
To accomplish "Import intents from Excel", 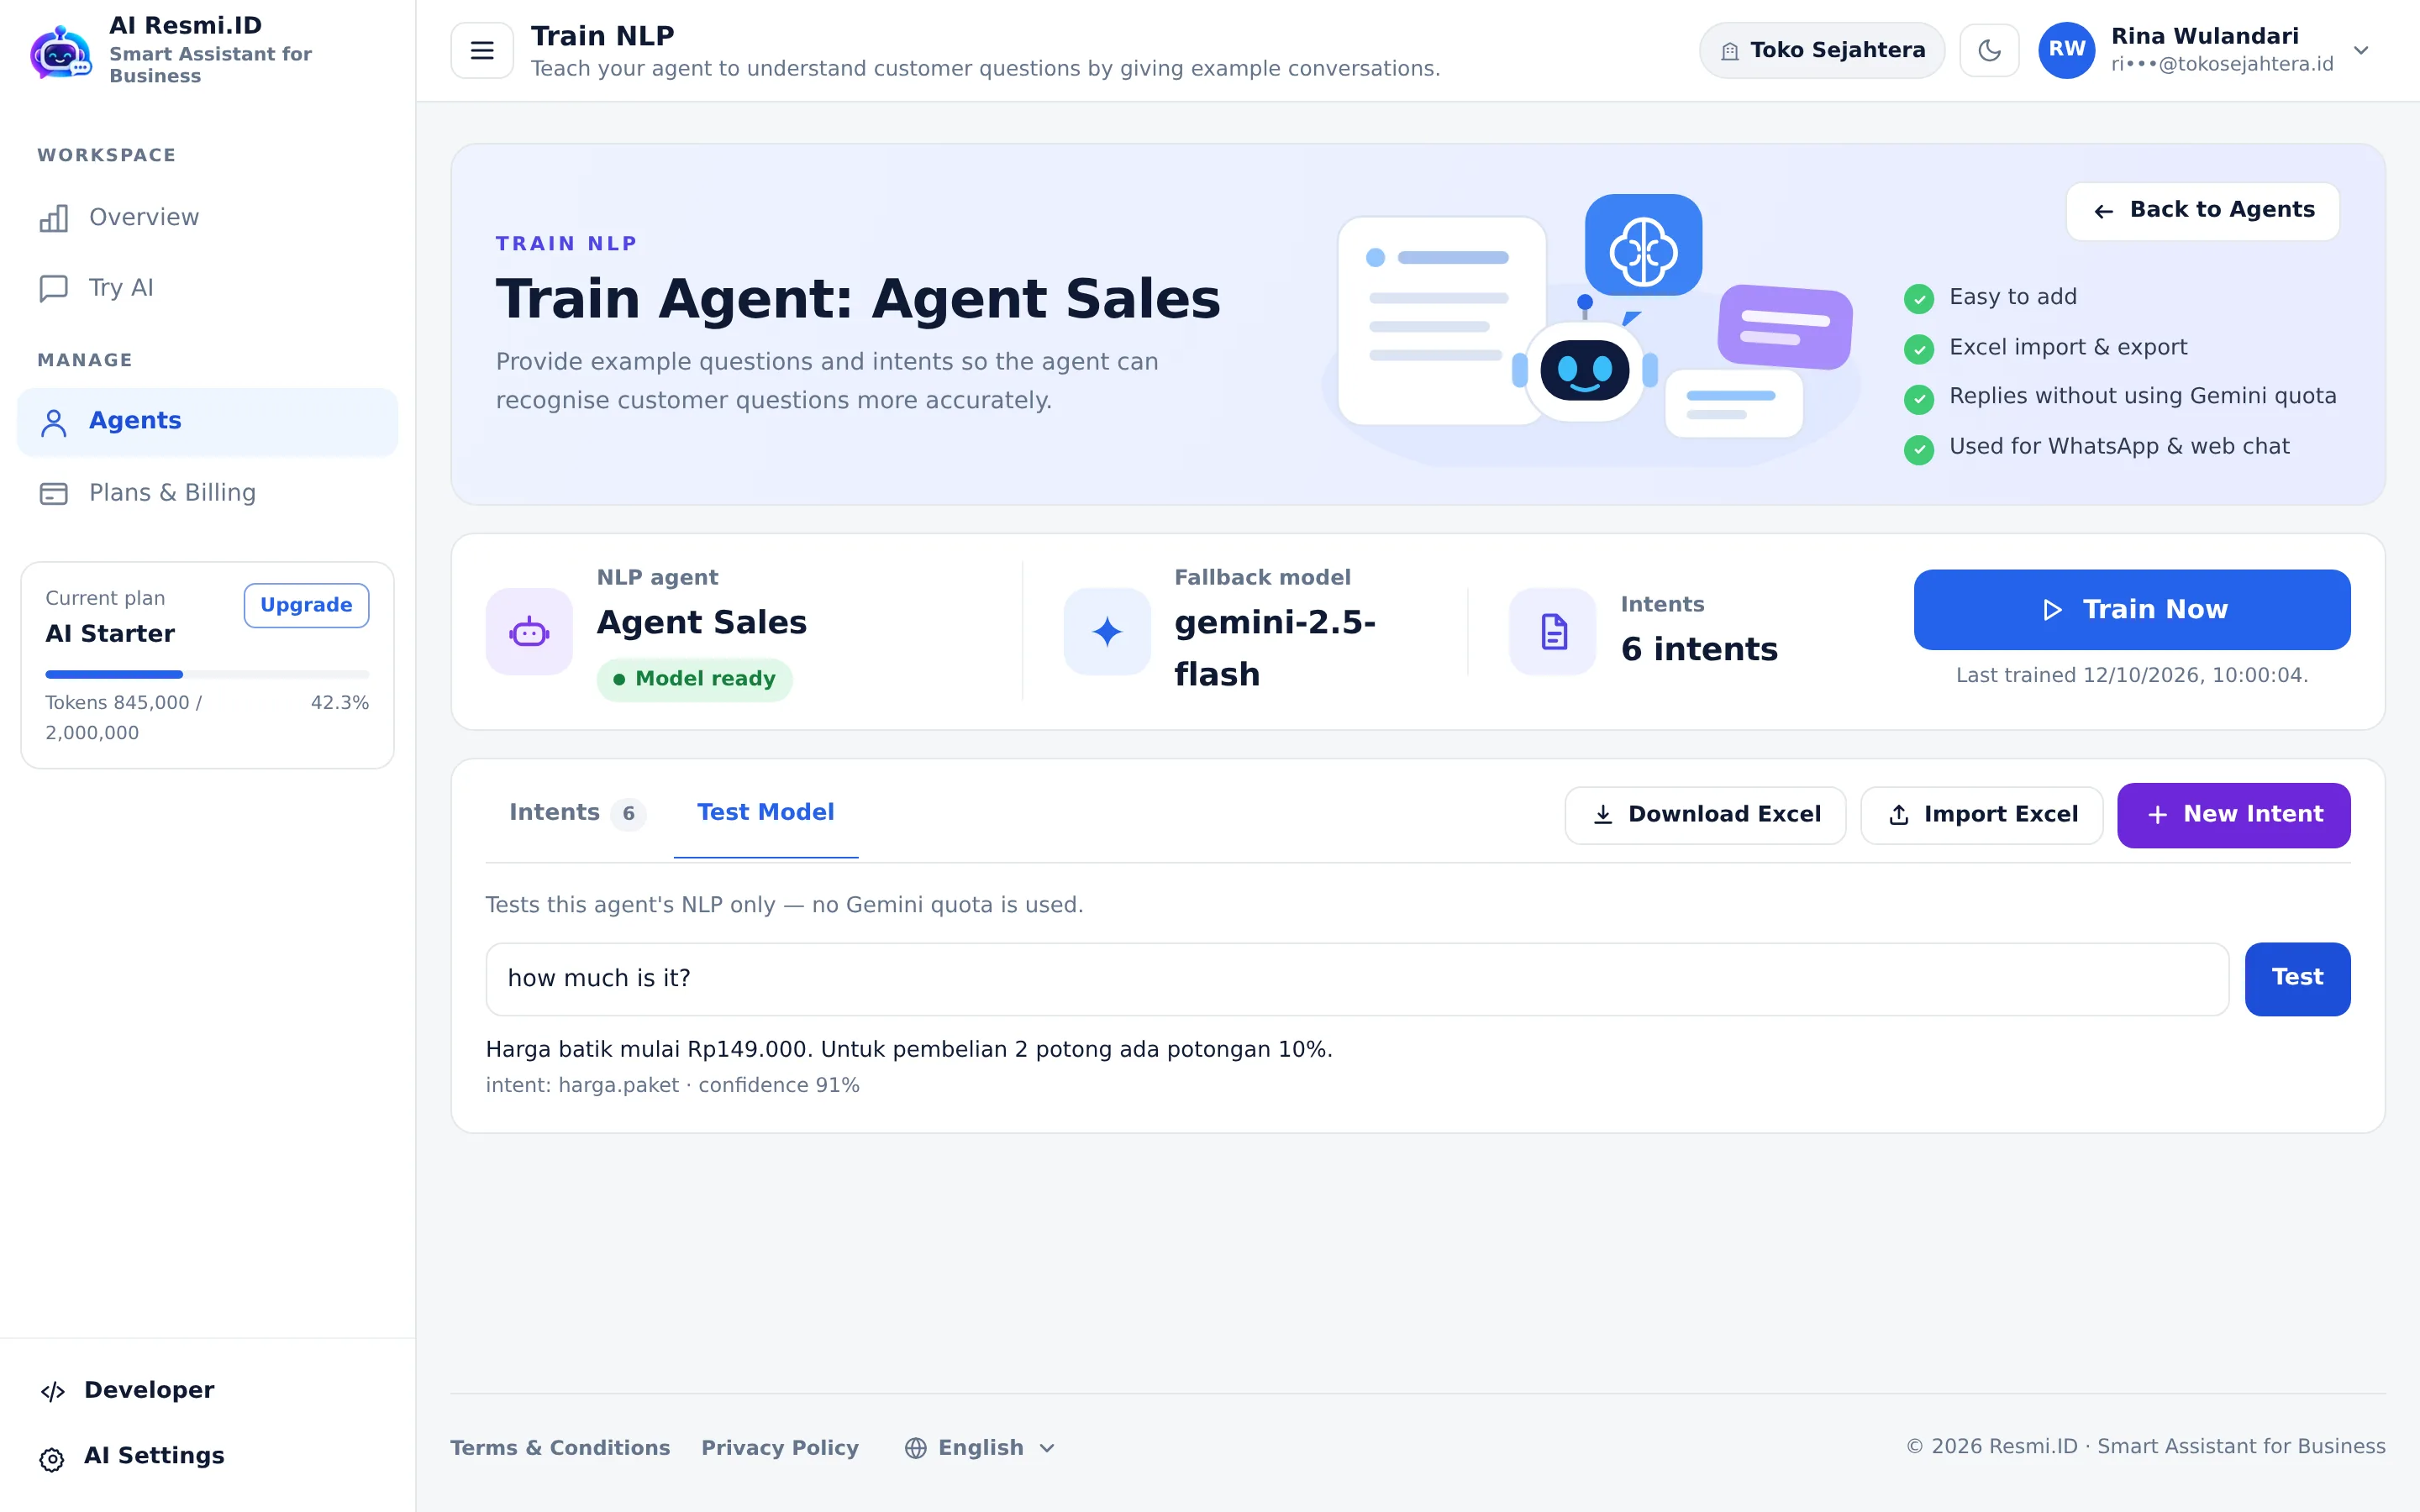I will (1981, 815).
